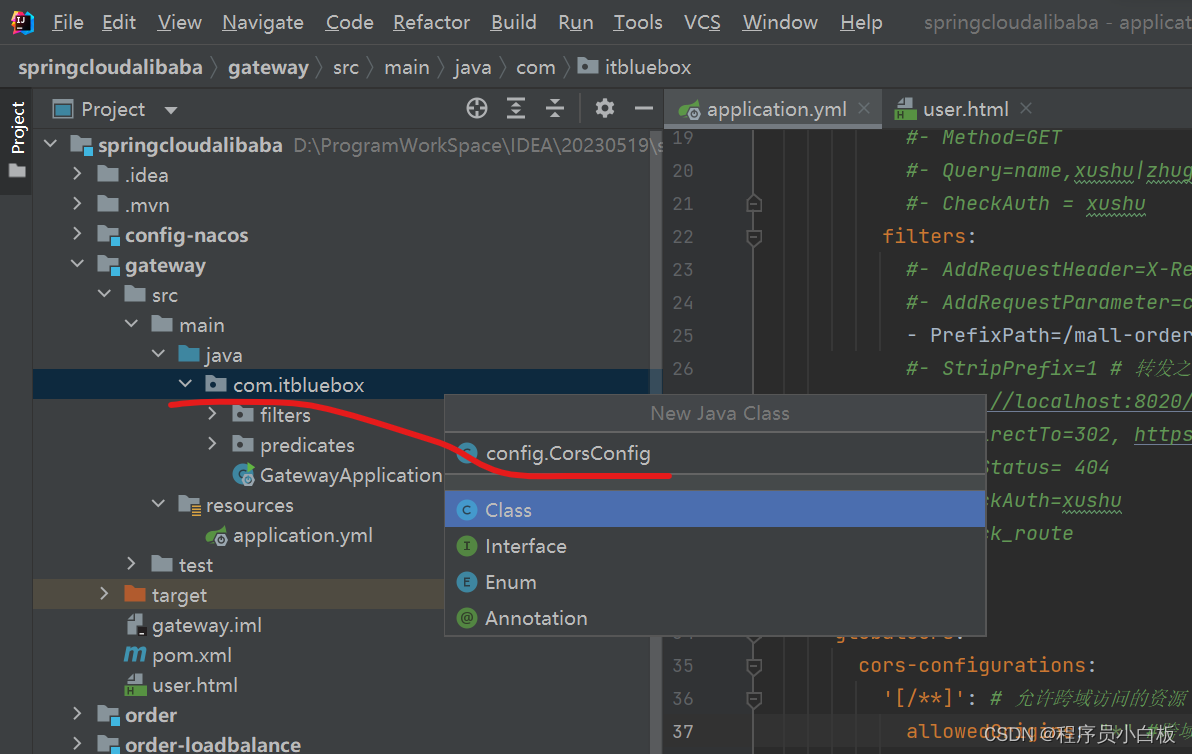Click the GatewayApplication class icon

coord(243,475)
